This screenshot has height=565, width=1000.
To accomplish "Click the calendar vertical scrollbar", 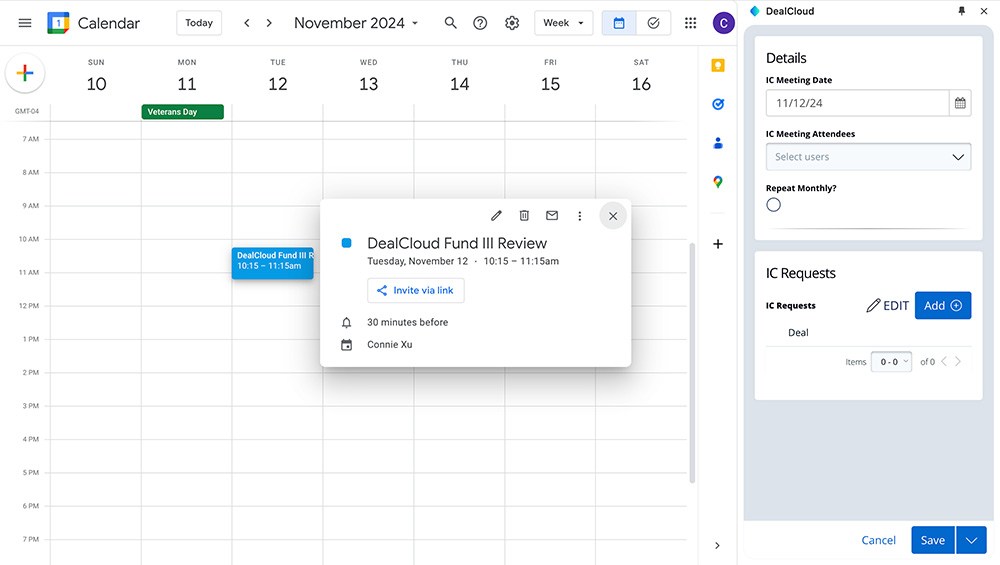I will click(x=692, y=362).
